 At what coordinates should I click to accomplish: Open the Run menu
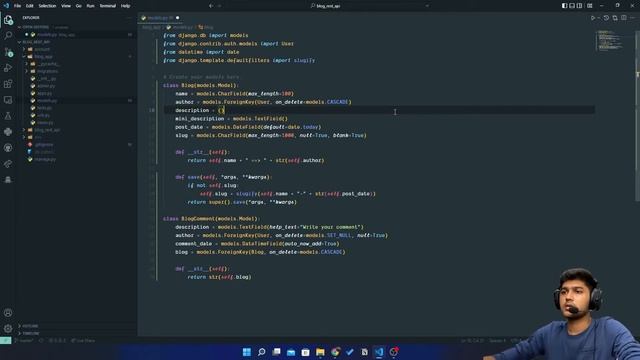click(x=91, y=6)
